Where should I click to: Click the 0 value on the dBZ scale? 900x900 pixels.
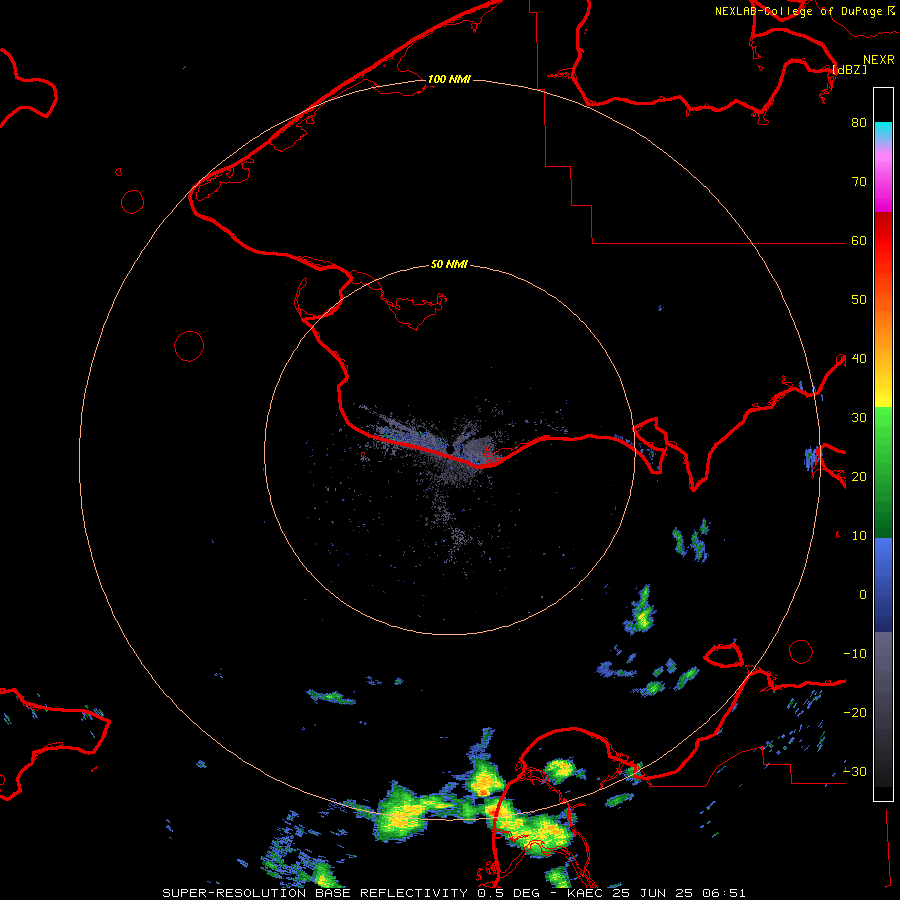point(863,595)
